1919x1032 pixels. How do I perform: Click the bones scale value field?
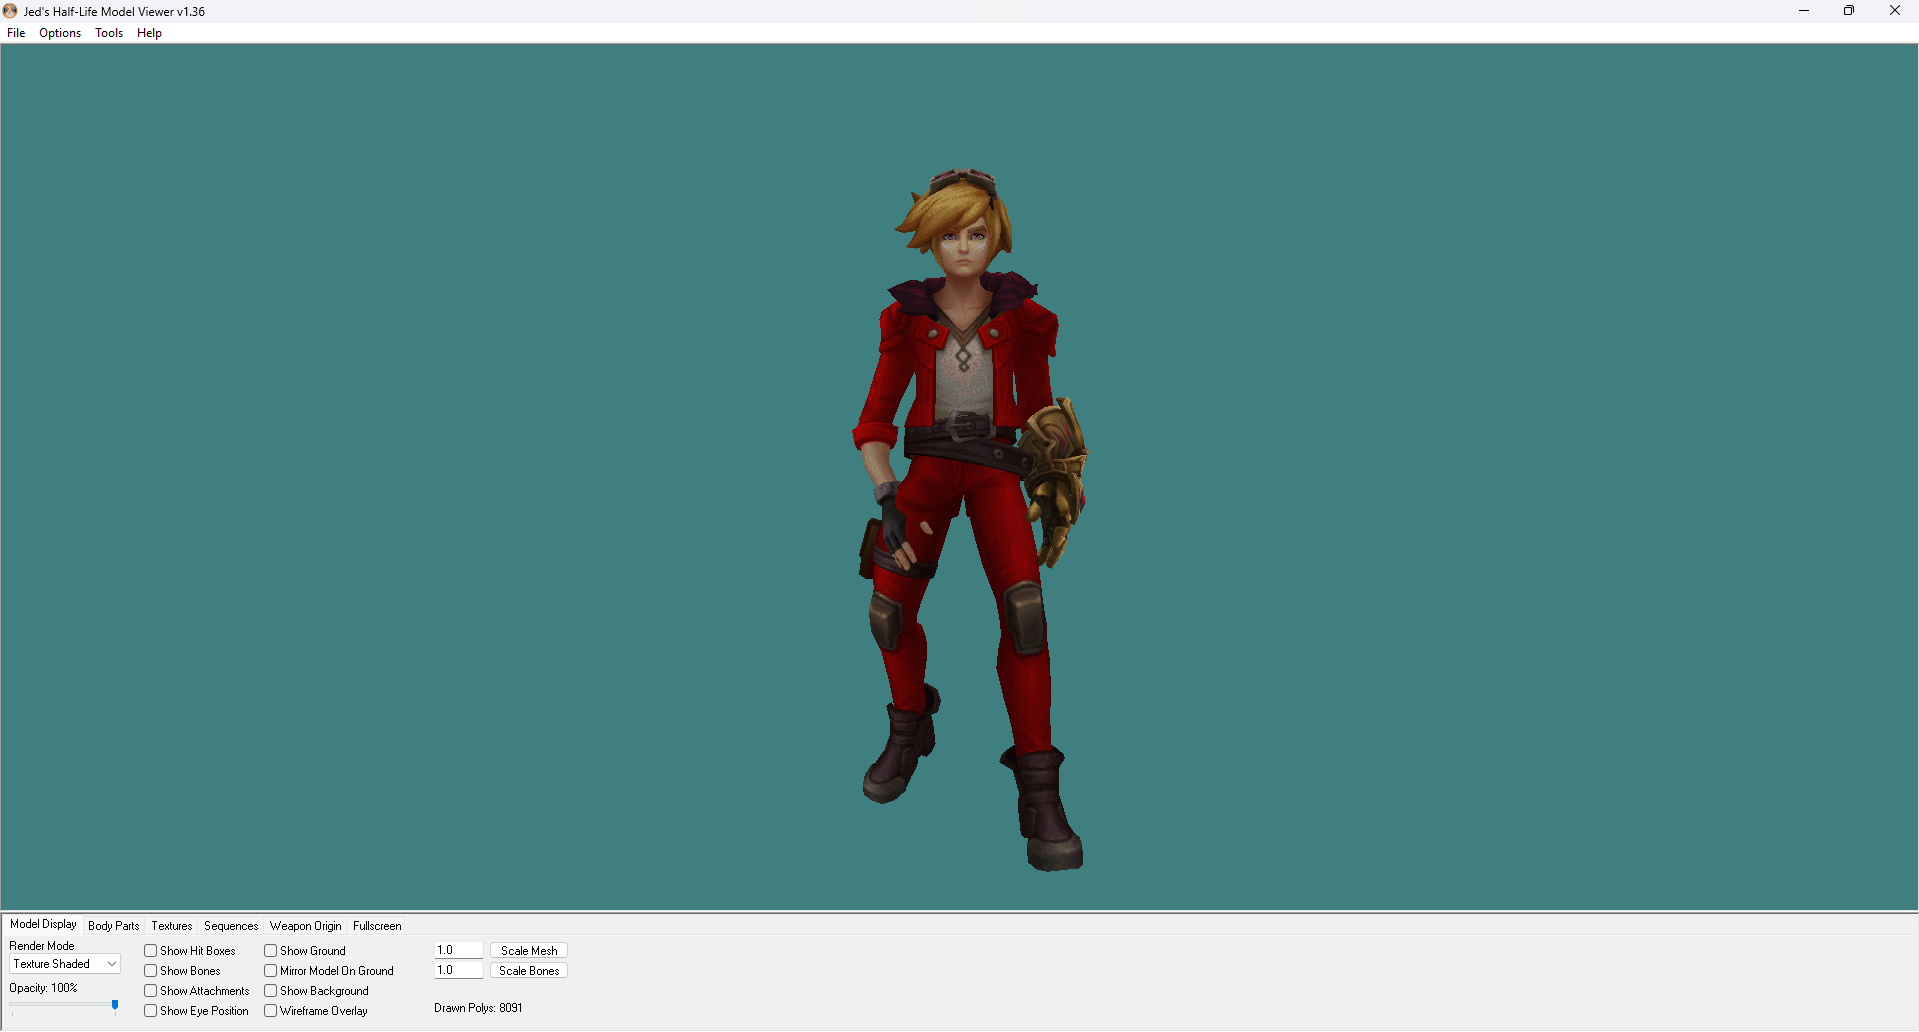459,970
